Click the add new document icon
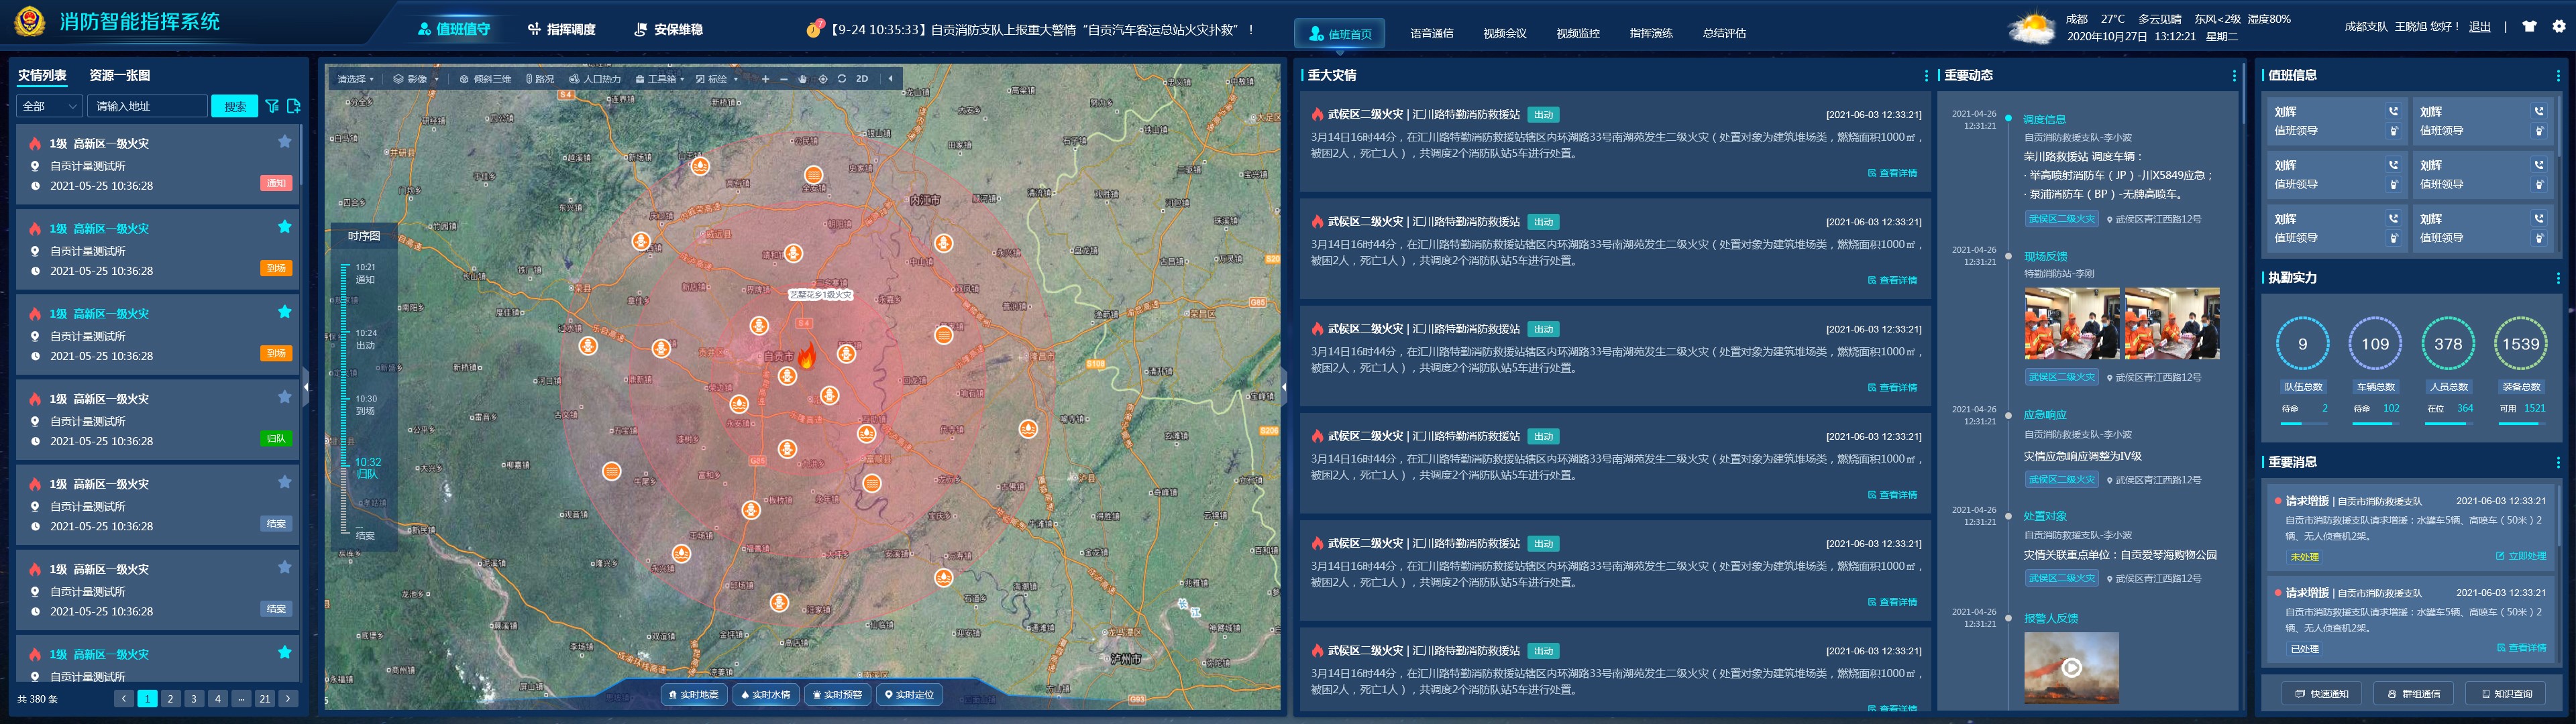The image size is (2576, 724). [293, 106]
